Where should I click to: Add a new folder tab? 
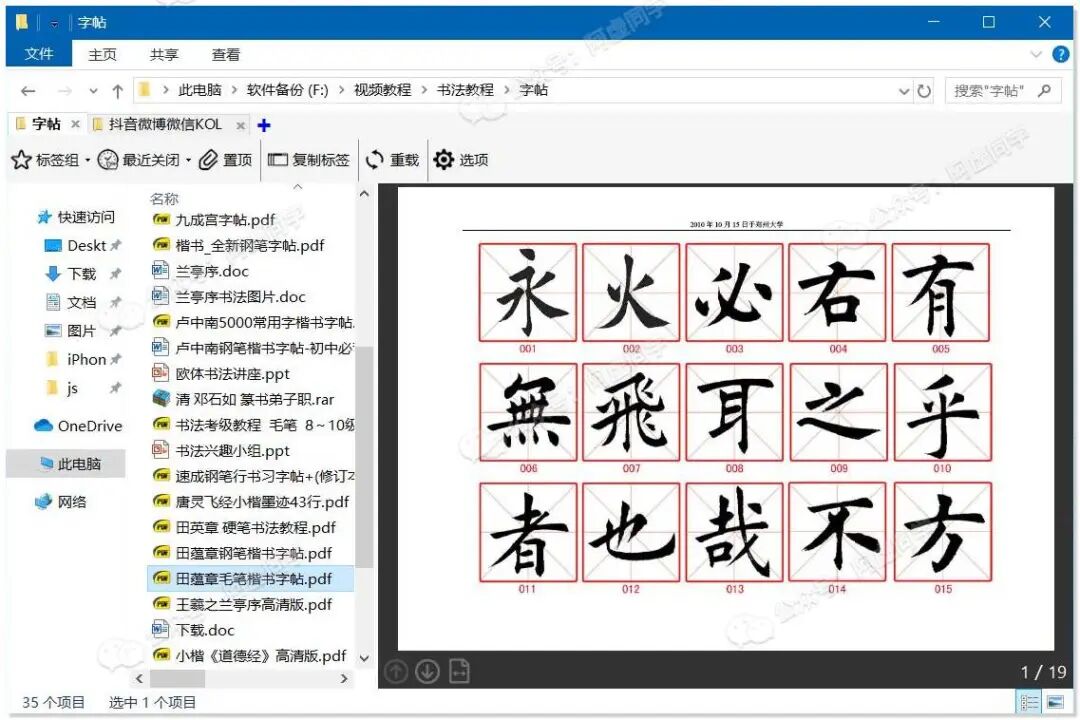264,125
